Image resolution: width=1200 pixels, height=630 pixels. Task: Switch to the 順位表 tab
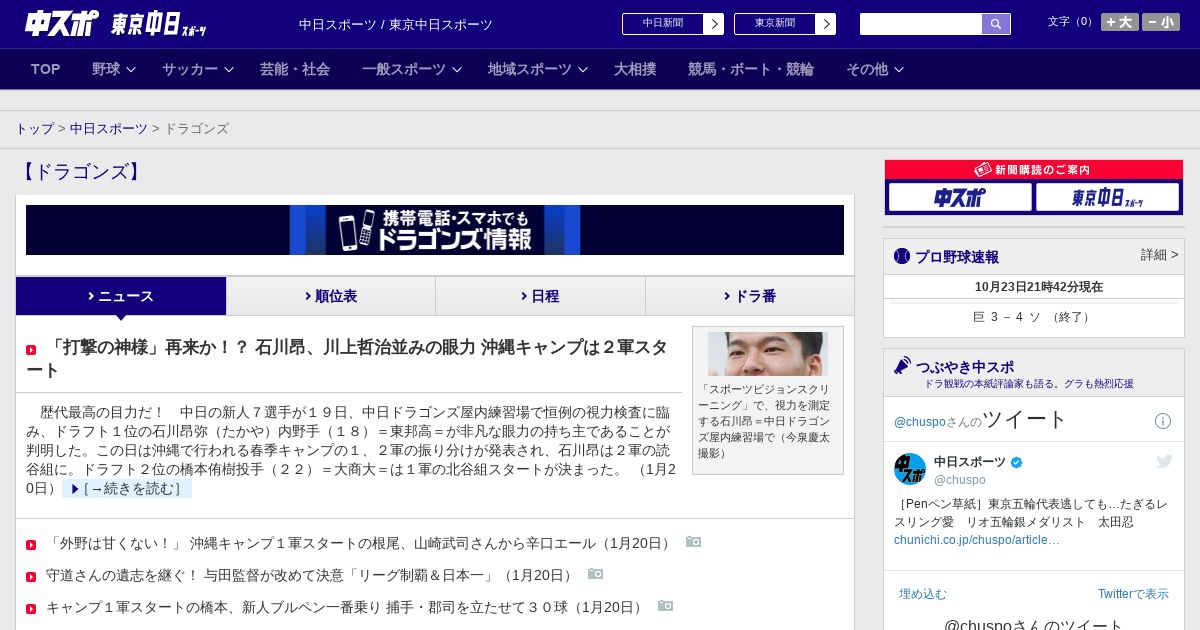(x=331, y=296)
